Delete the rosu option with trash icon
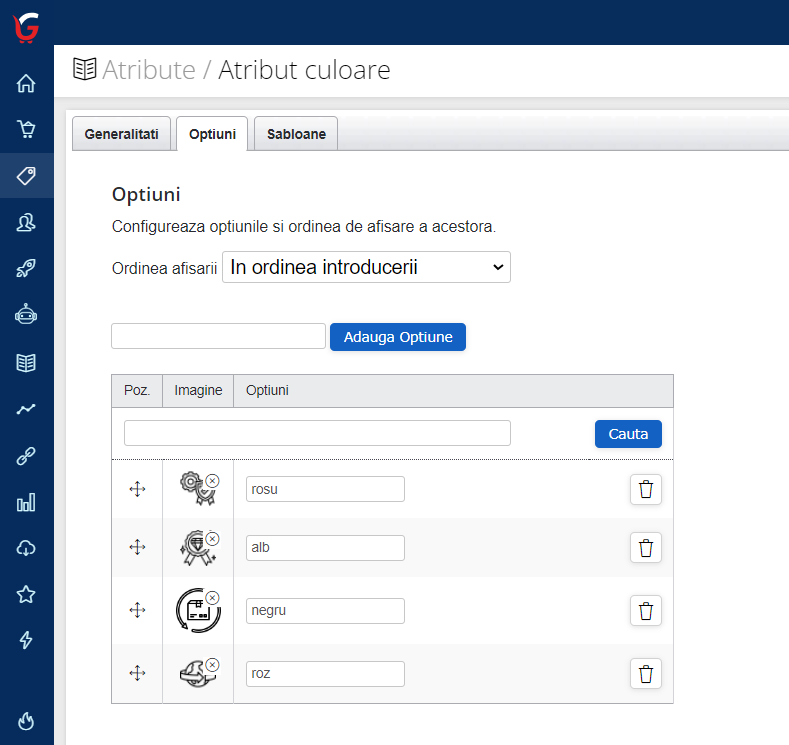789x745 pixels. pyautogui.click(x=645, y=490)
